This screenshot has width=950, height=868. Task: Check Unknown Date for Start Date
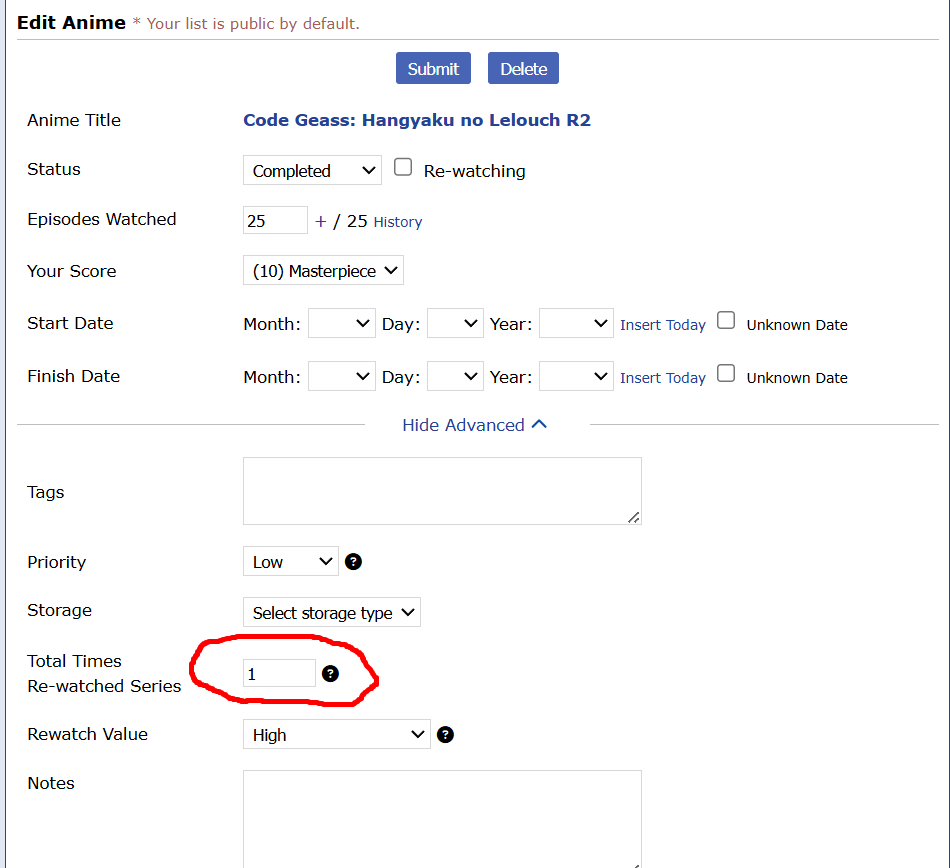click(x=726, y=320)
